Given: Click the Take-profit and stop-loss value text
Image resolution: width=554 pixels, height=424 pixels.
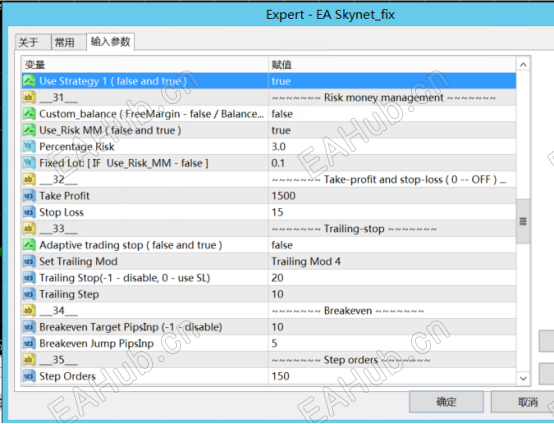Looking at the screenshot, I should point(389,179).
